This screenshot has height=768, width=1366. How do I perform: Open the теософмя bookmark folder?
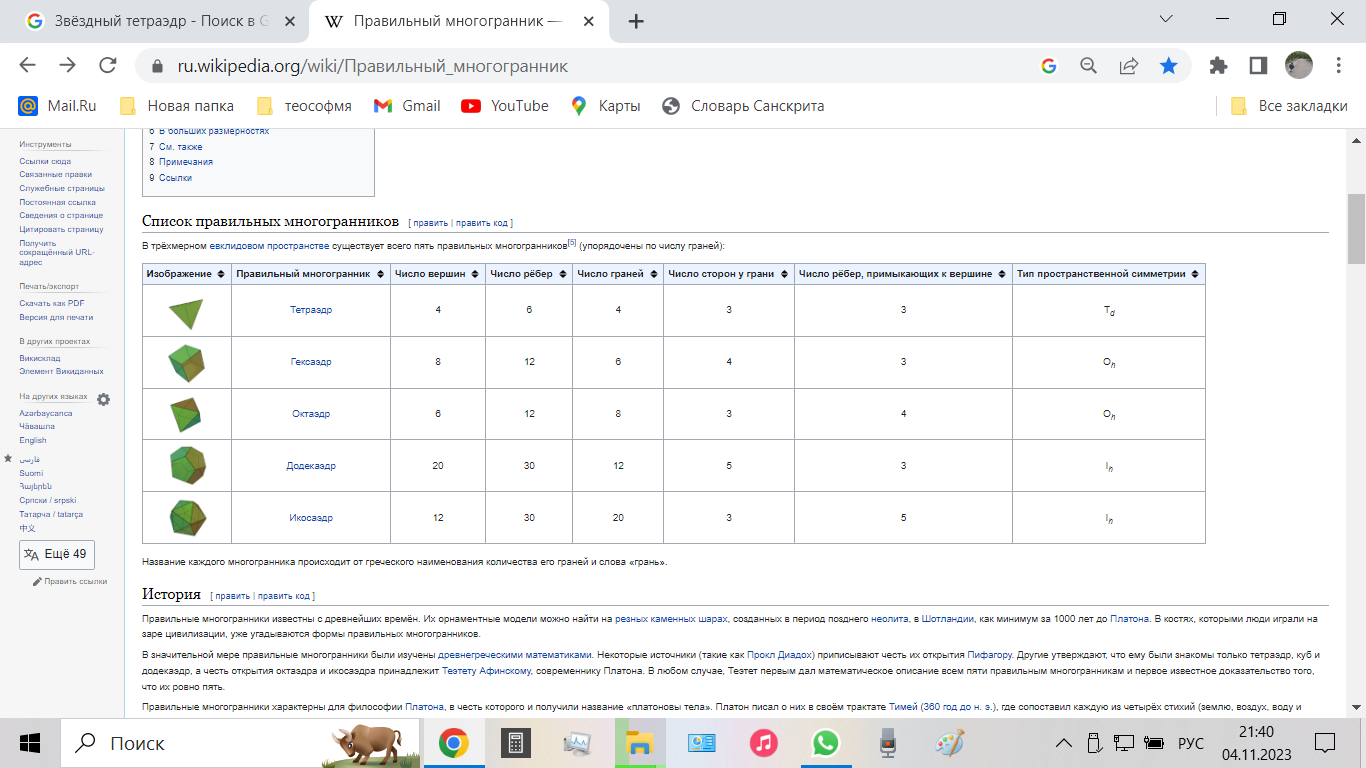coord(304,106)
